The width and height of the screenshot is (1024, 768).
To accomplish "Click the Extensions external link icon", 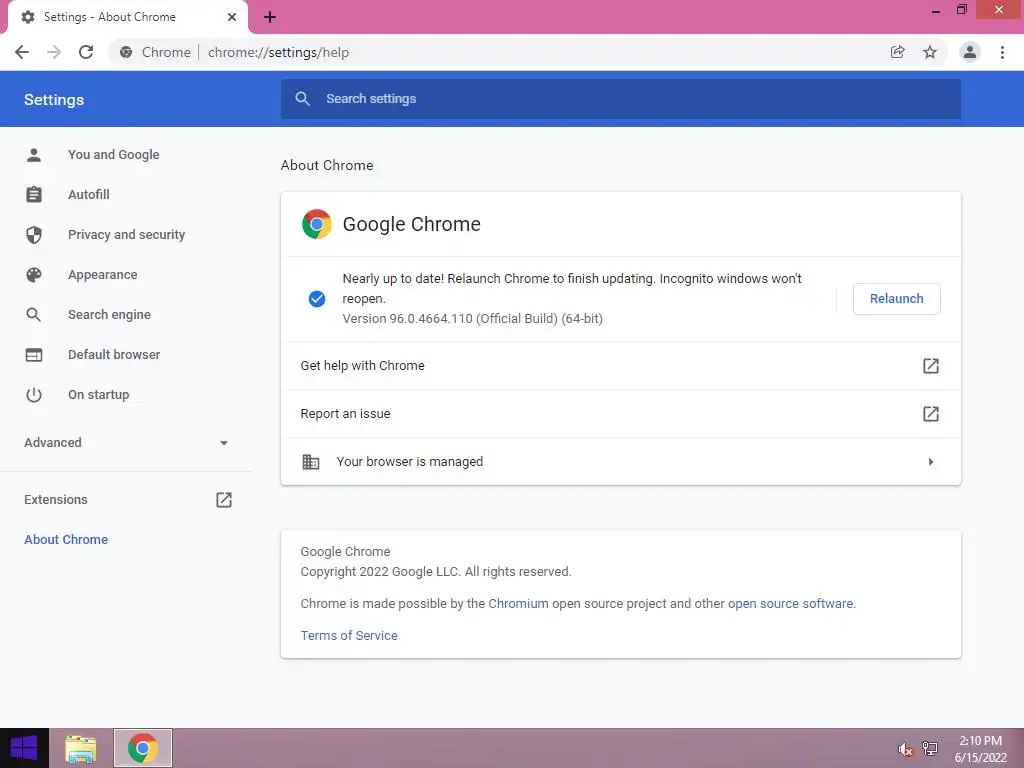I will tap(224, 500).
